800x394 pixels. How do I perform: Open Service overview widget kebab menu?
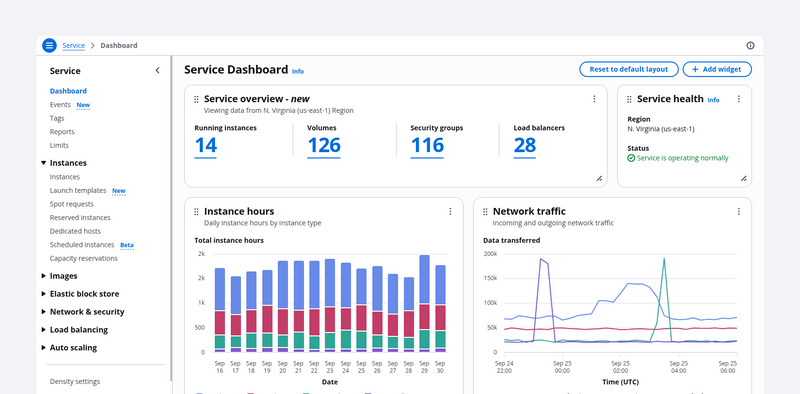point(594,99)
